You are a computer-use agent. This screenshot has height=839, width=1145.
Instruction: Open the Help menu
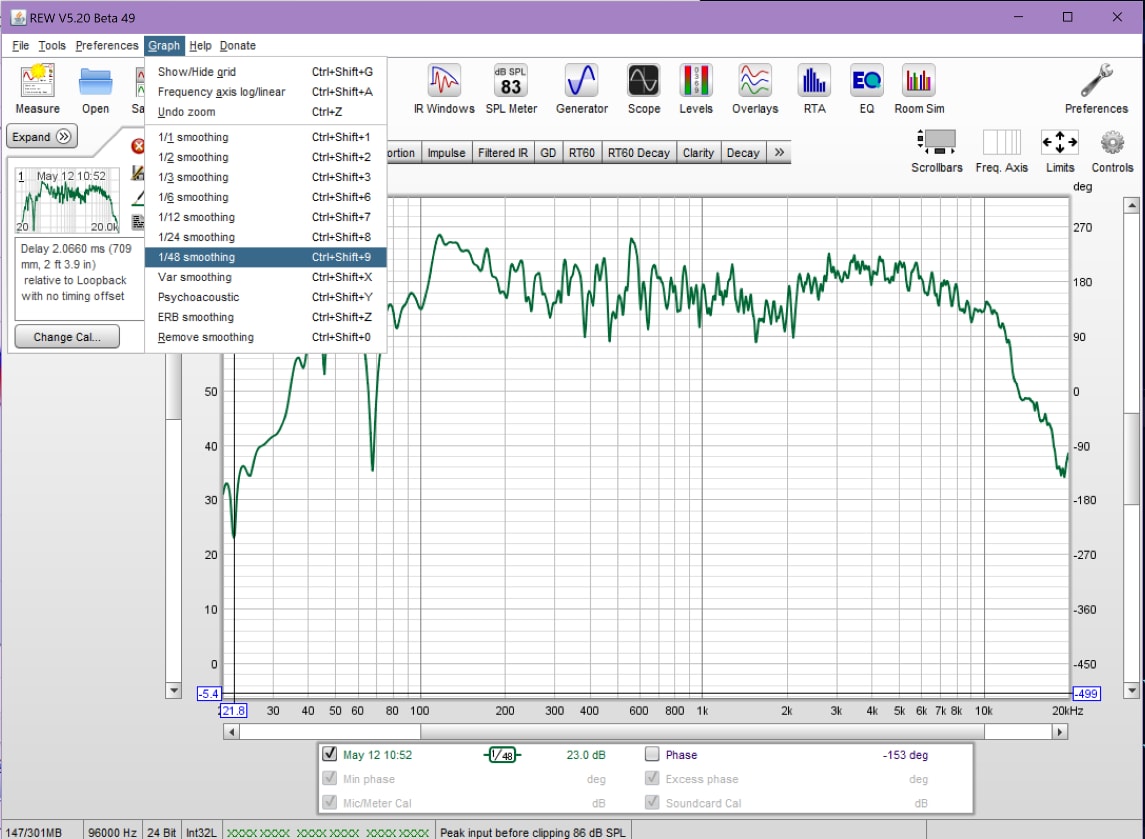tap(200, 45)
